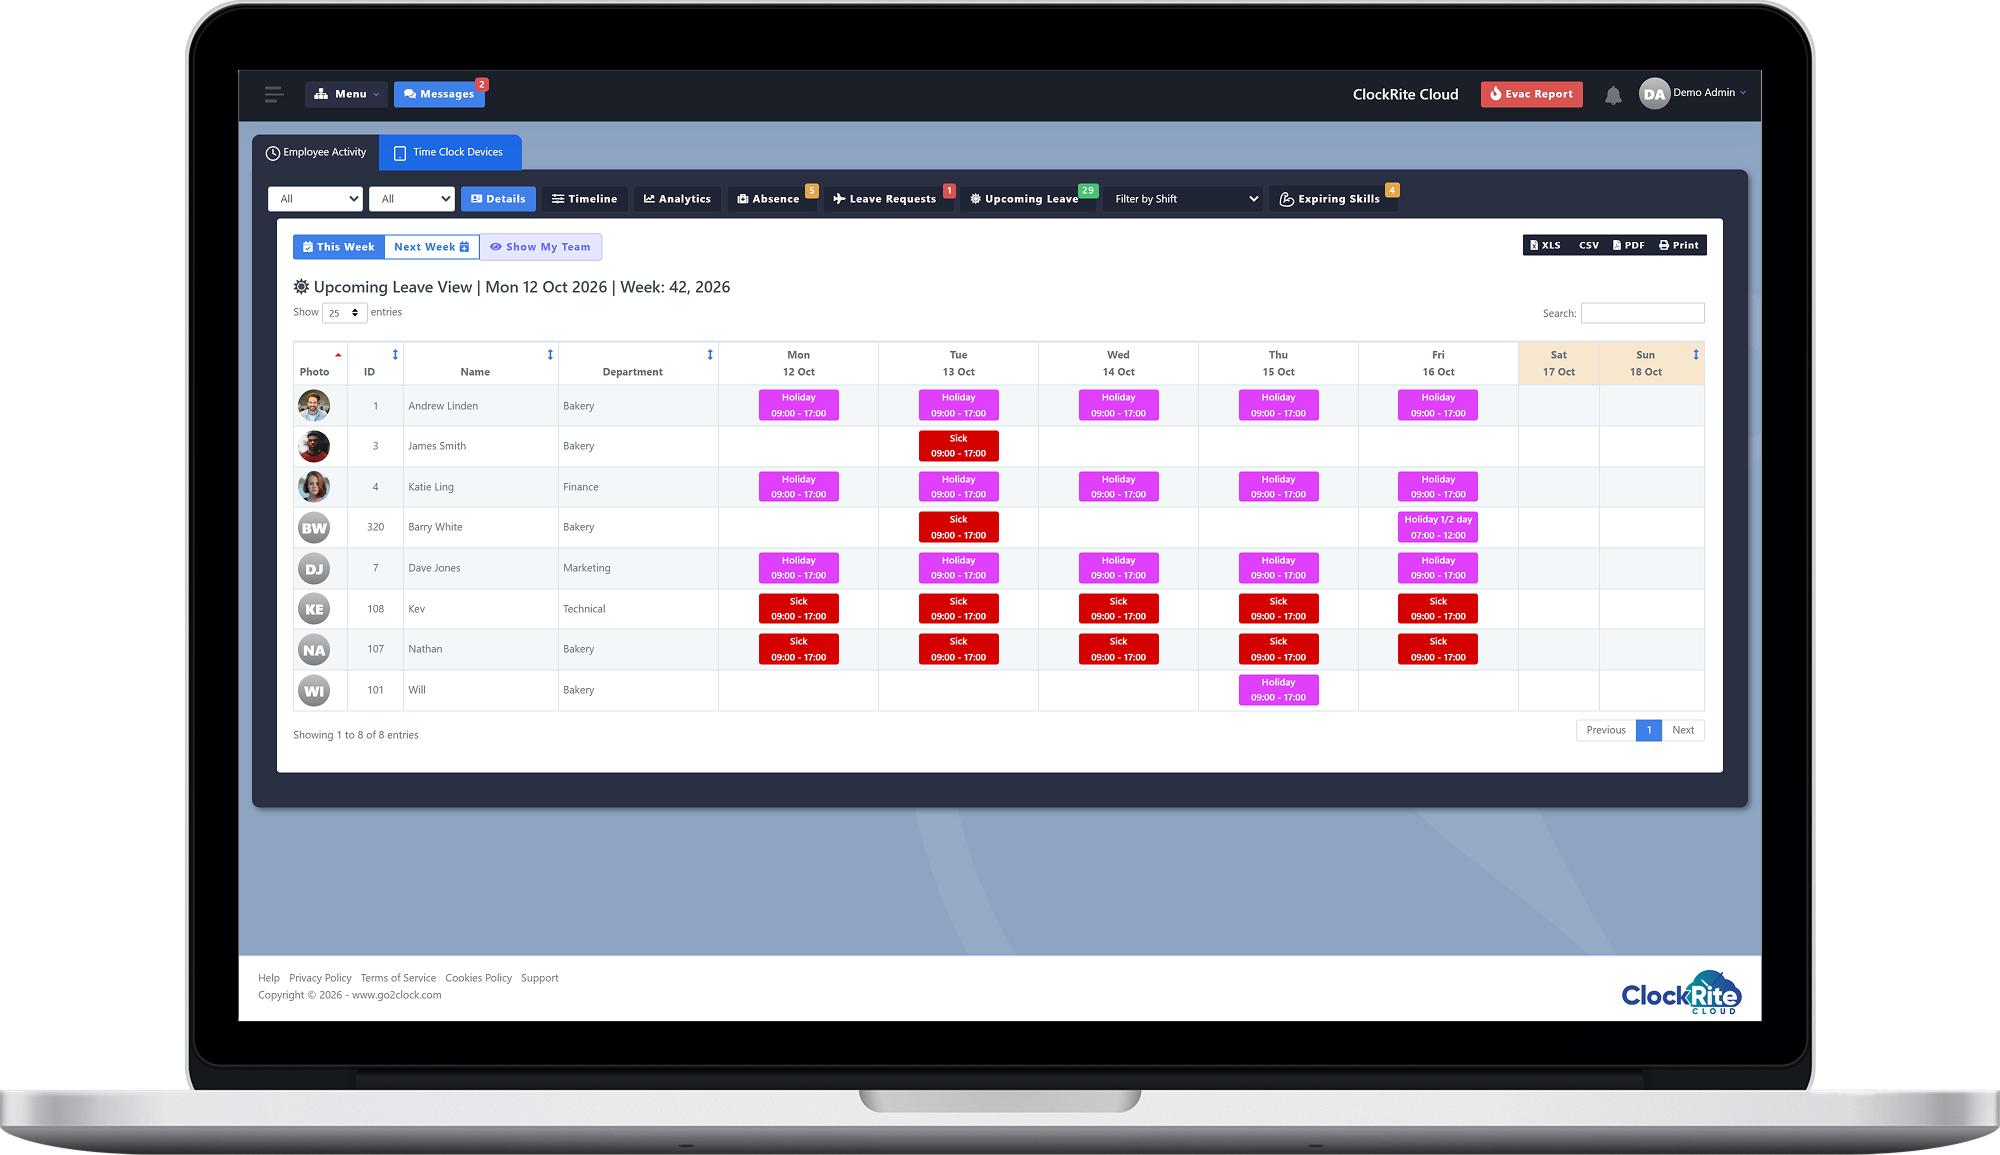Expand the Menu dropdown
The width and height of the screenshot is (2000, 1155).
click(x=346, y=94)
